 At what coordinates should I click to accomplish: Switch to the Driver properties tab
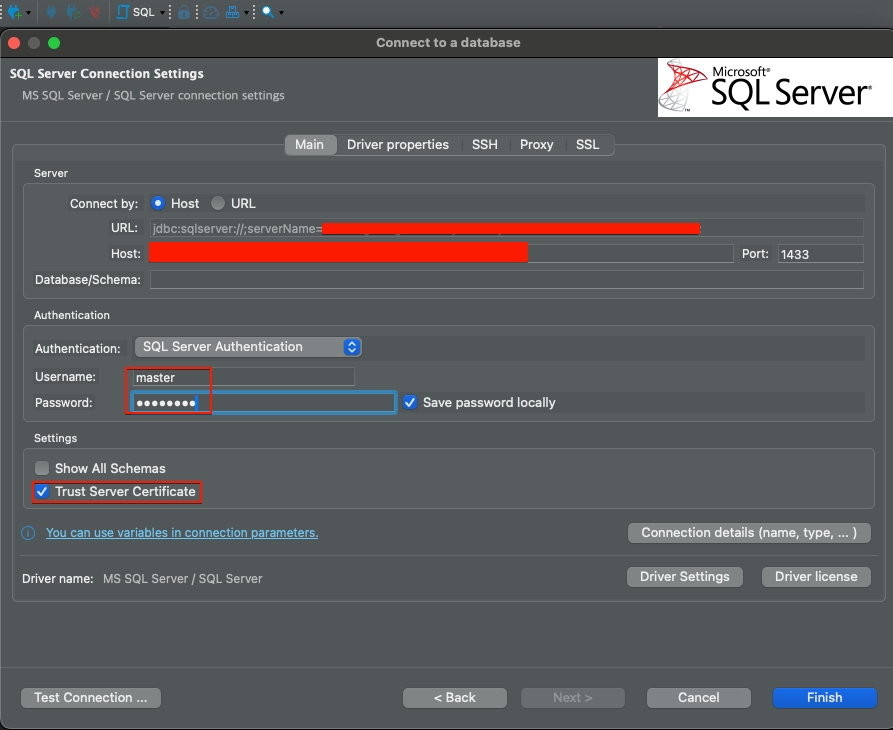pyautogui.click(x=397, y=145)
